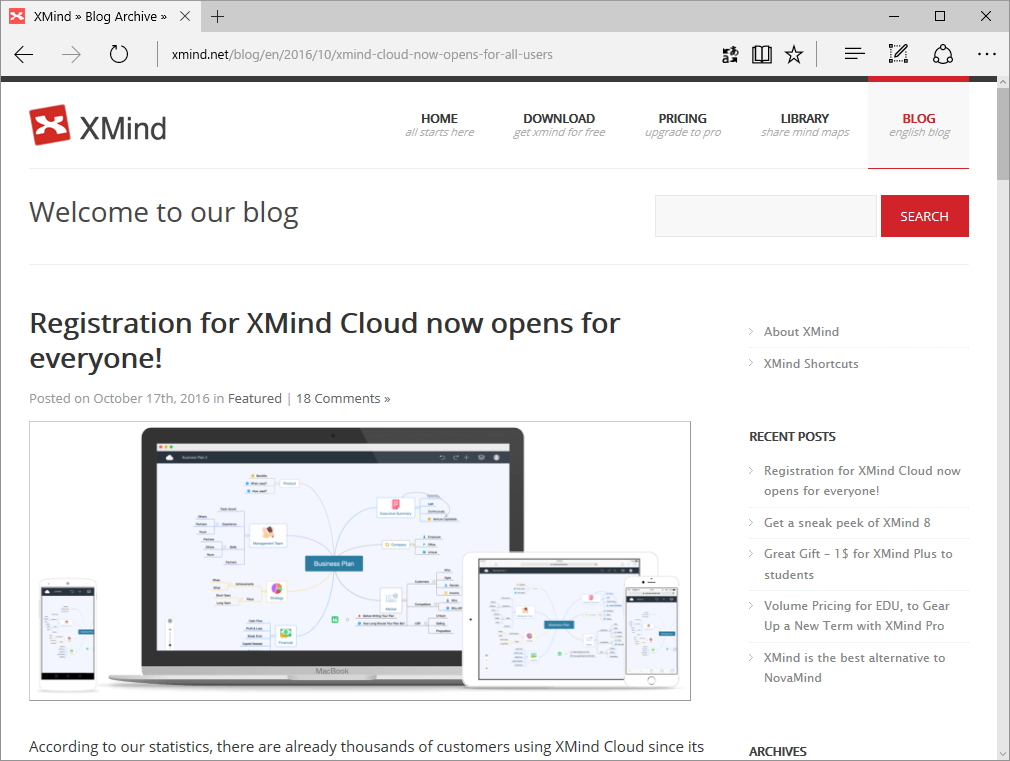Click the RECENT POSTS heading
This screenshot has width=1010, height=761.
tap(792, 436)
